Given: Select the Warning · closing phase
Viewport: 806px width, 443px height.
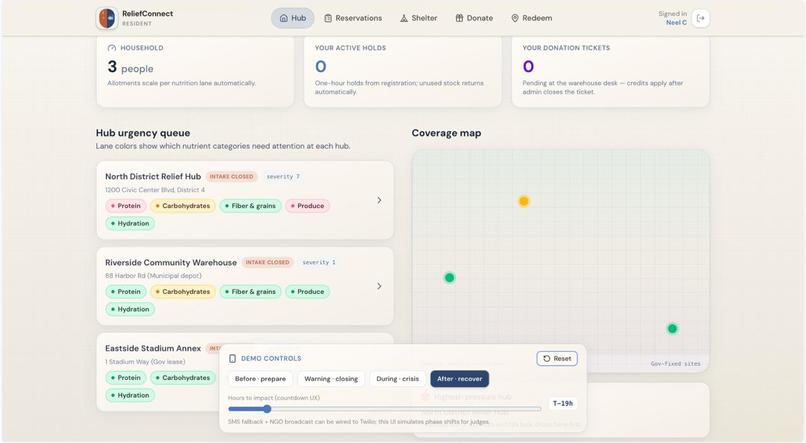Looking at the screenshot, I should (331, 379).
